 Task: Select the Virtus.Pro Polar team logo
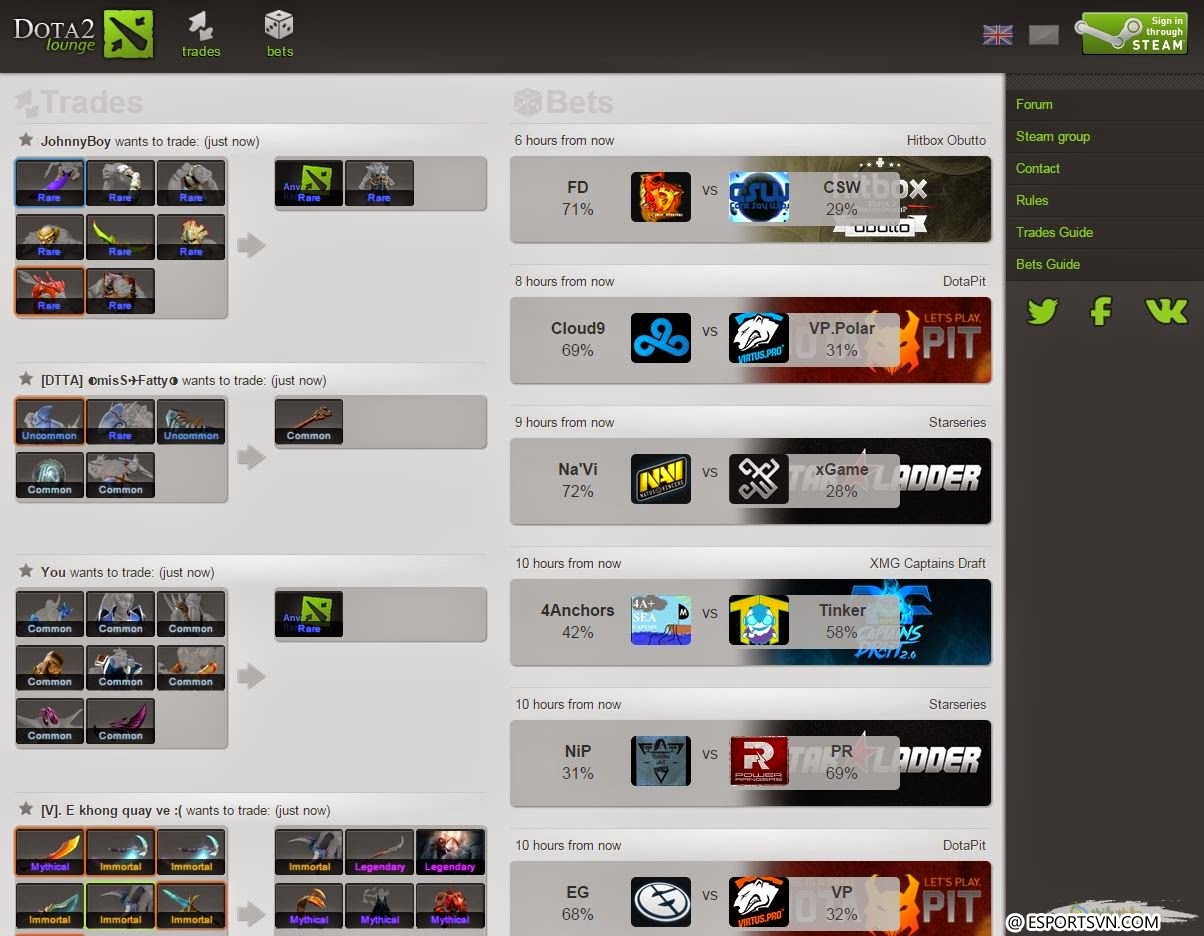click(759, 338)
